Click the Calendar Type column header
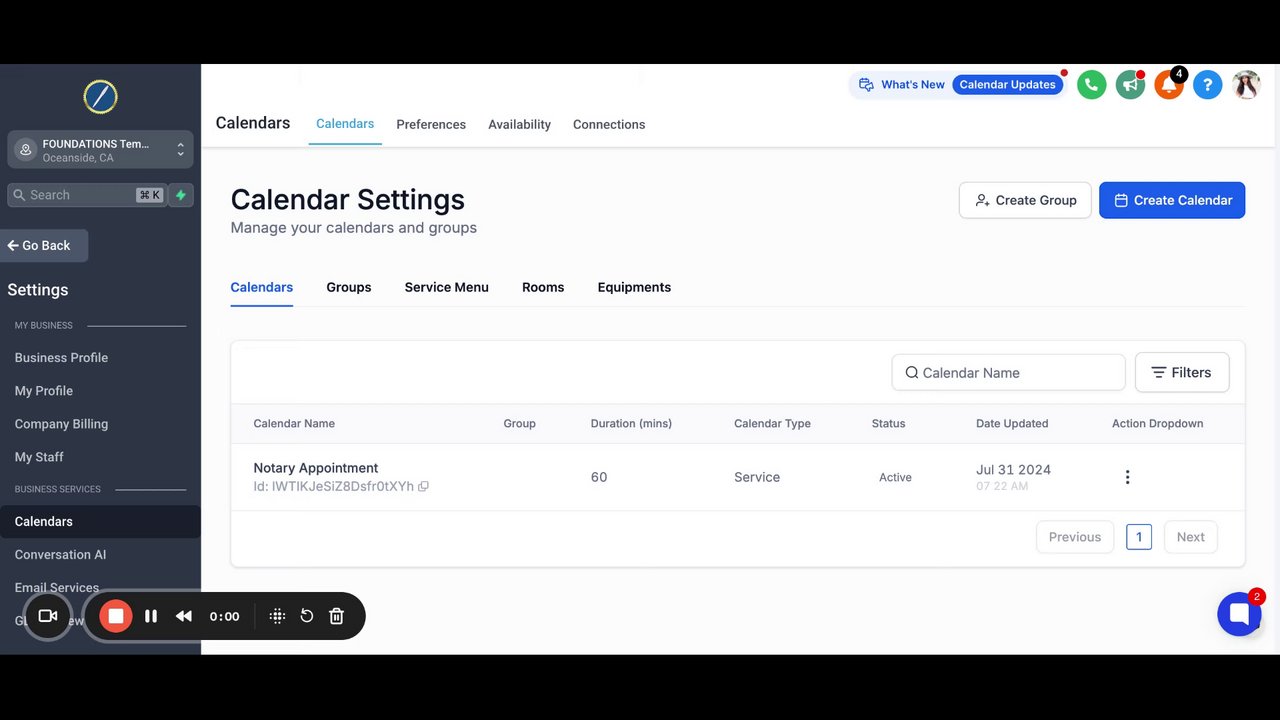1280x720 pixels. [x=772, y=423]
